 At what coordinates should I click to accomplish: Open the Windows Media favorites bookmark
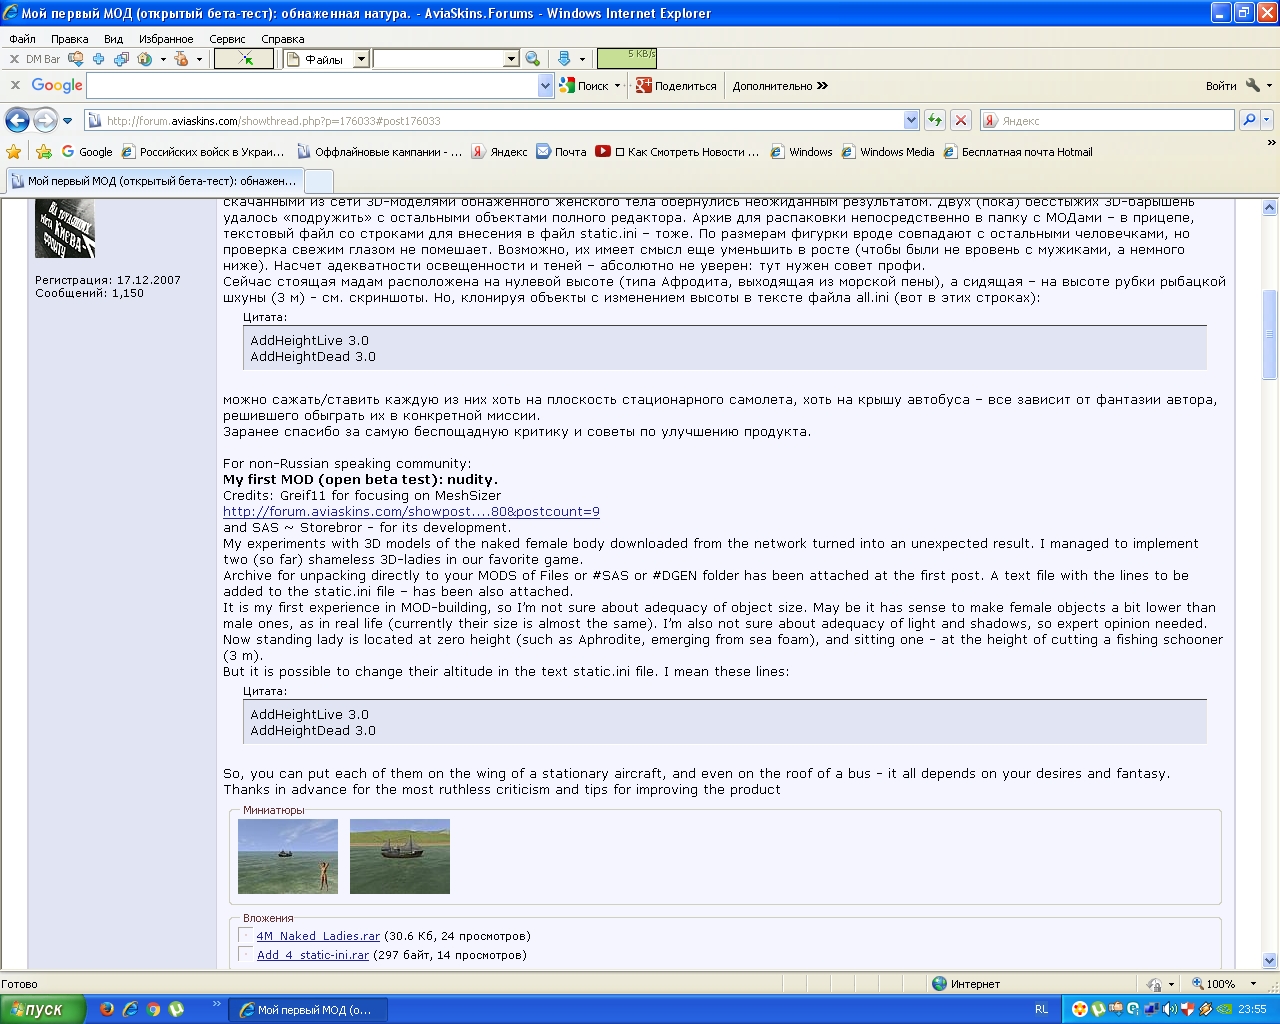(x=888, y=152)
